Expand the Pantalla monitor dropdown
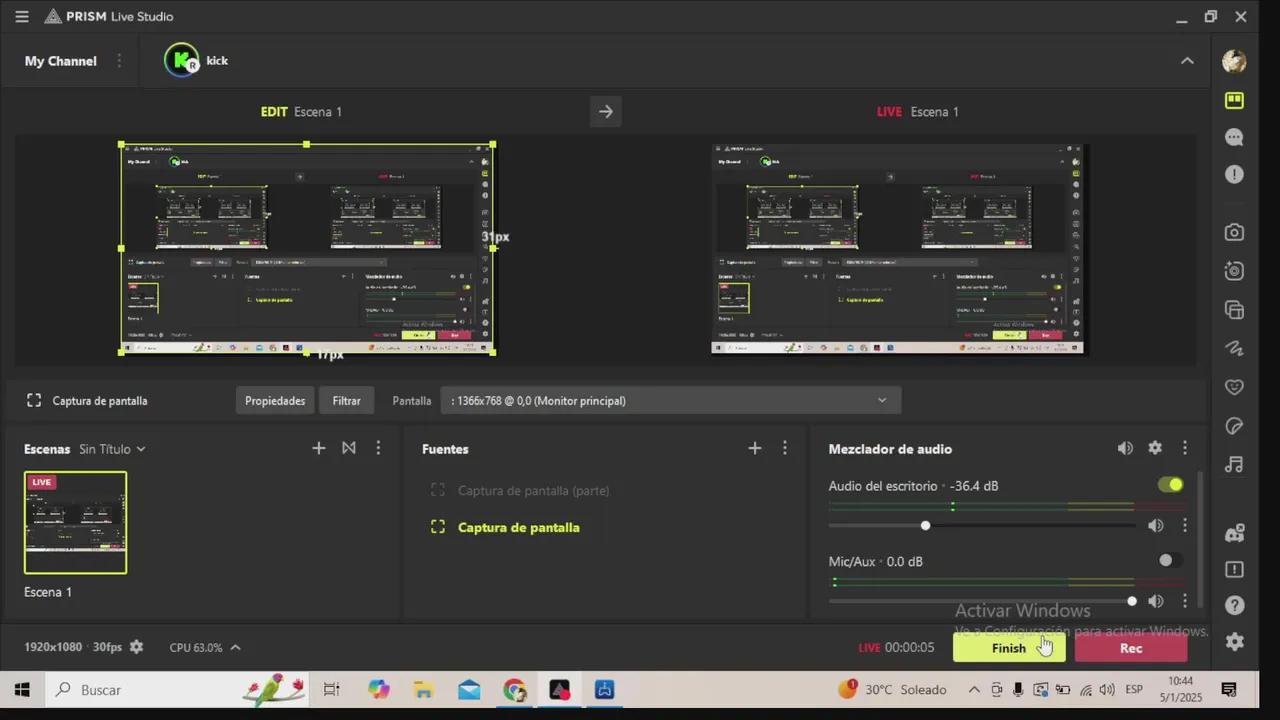 coord(670,400)
